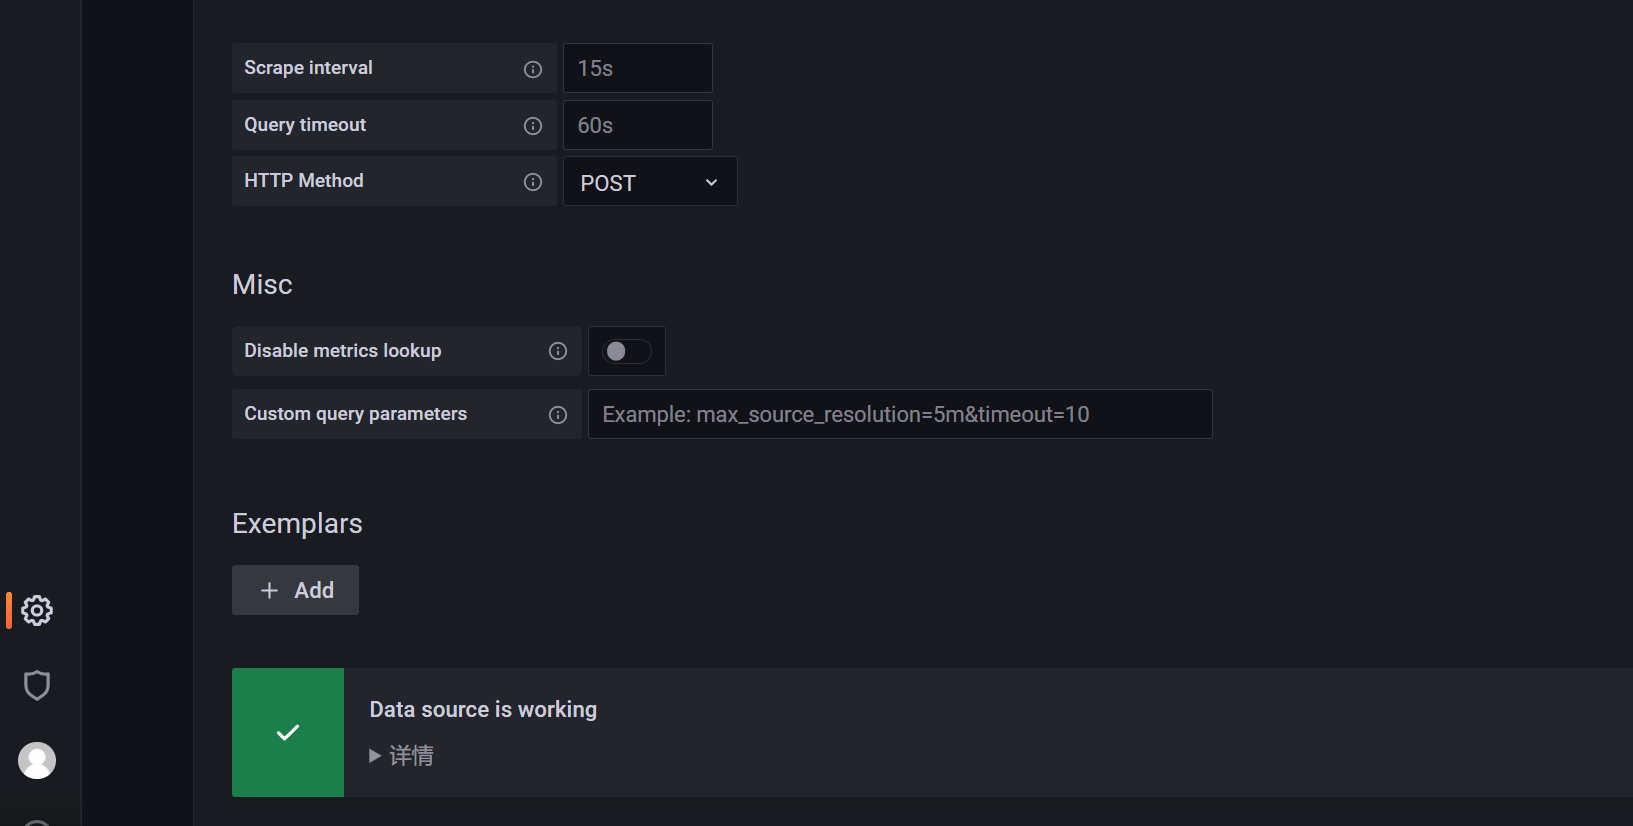Screen dimensions: 1633x826
Task: Click Data source is working message
Action: point(483,709)
